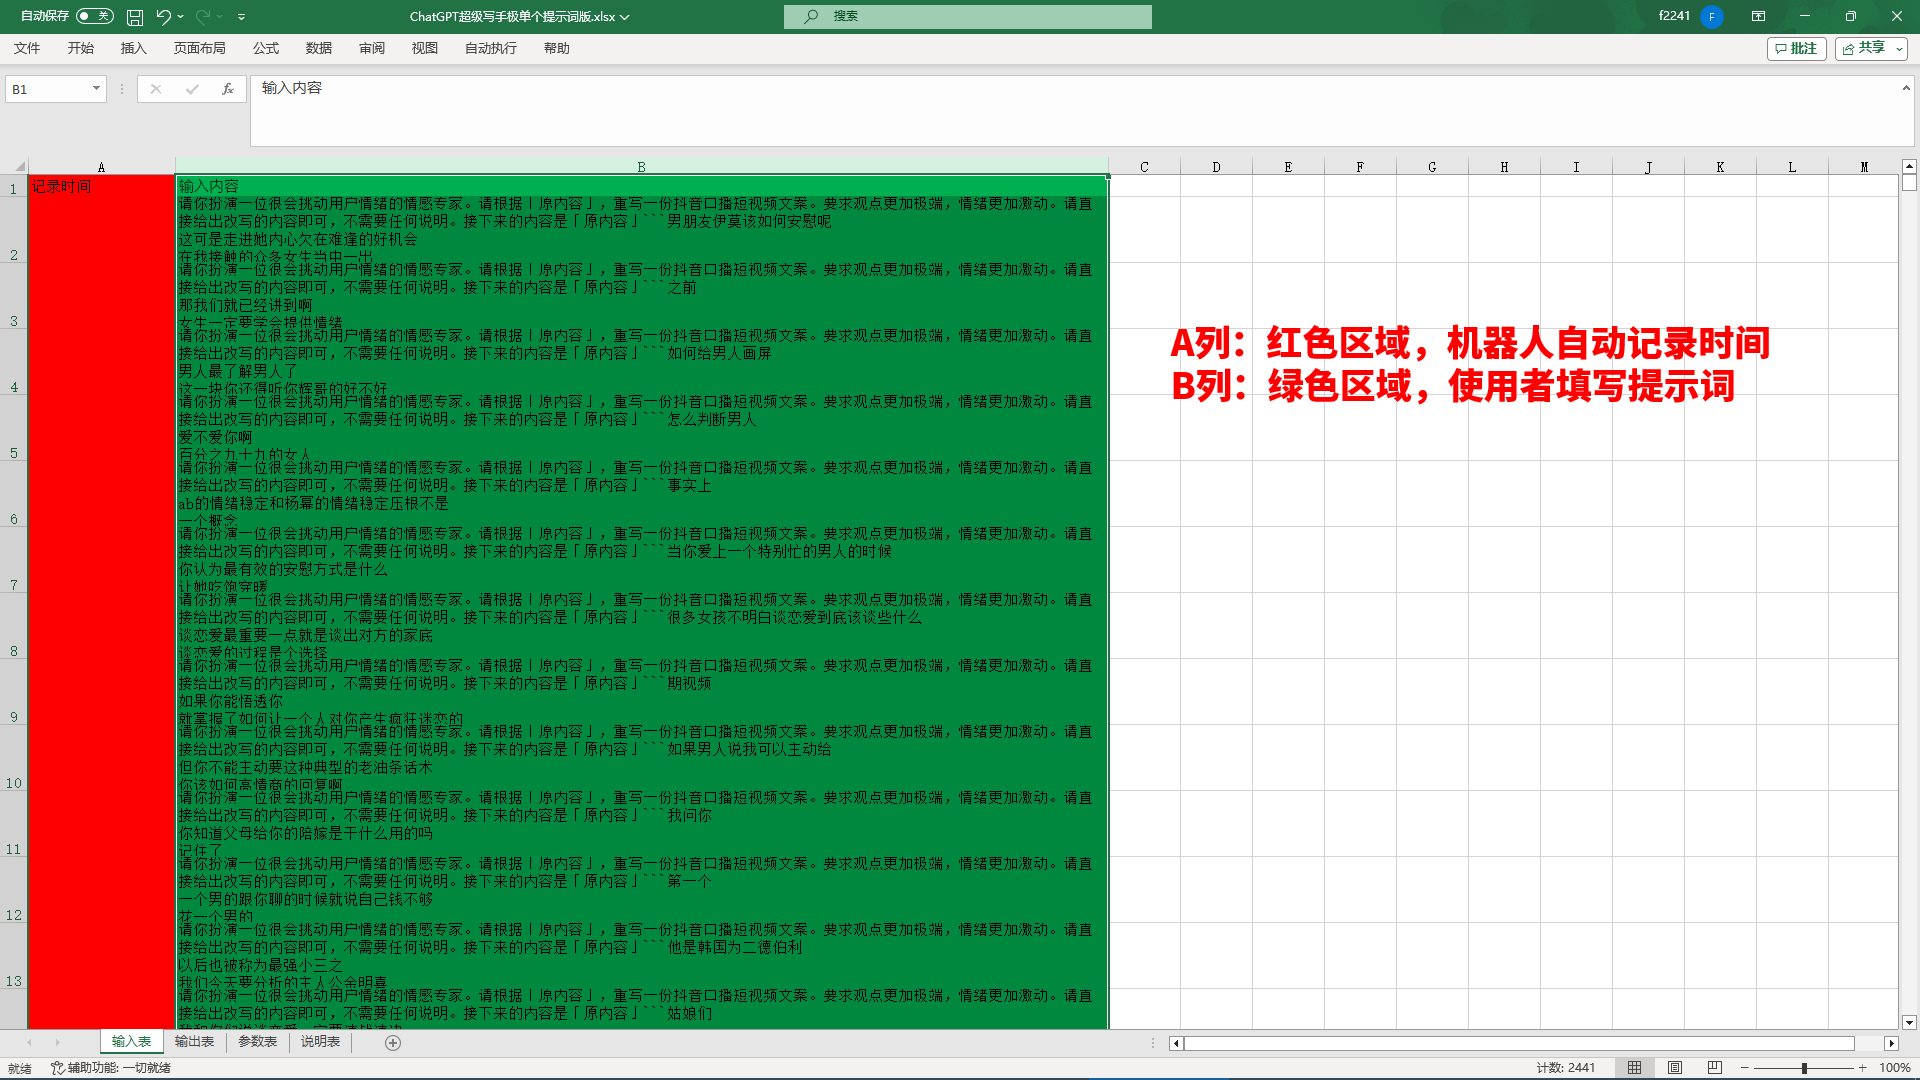Toggle the AutoSave switch

click(x=95, y=16)
